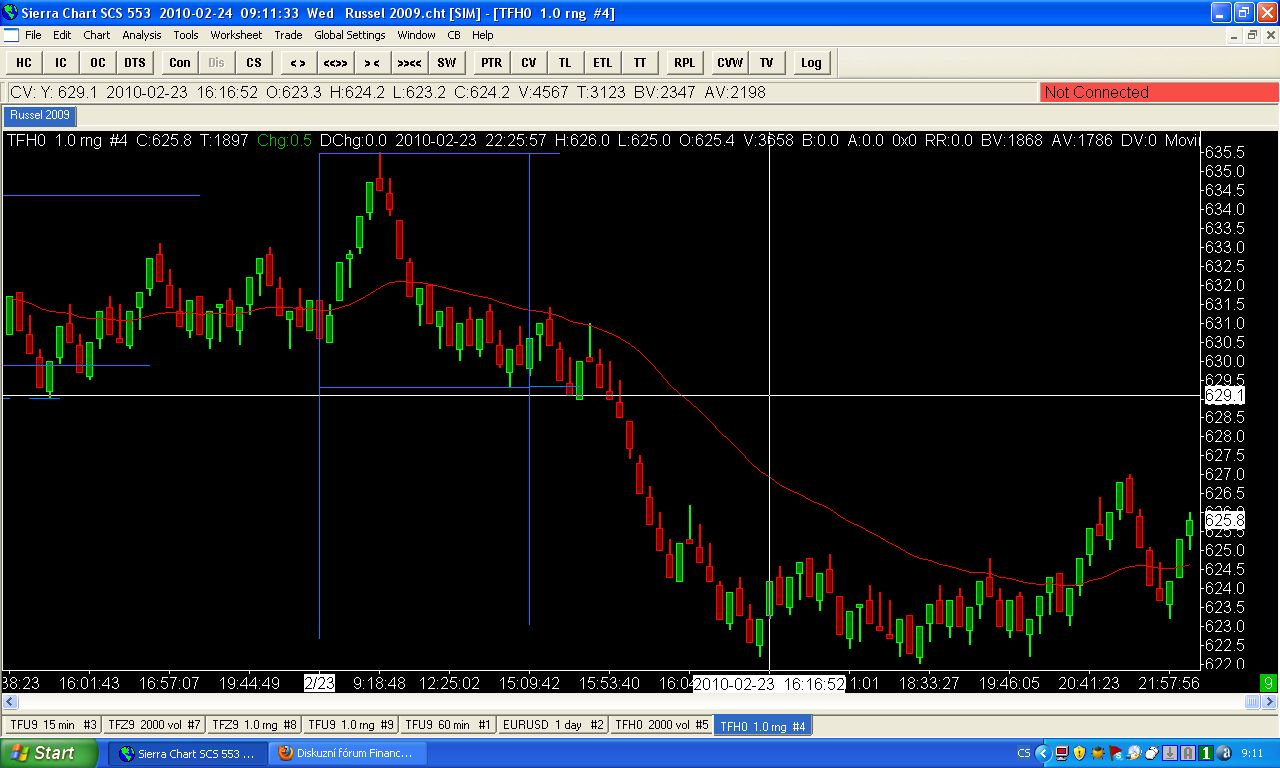Click the Not Connected status indicator

point(1158,92)
